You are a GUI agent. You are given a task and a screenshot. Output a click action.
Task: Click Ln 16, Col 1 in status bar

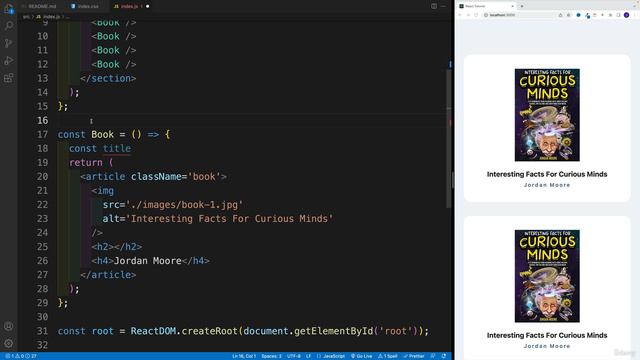click(x=244, y=356)
